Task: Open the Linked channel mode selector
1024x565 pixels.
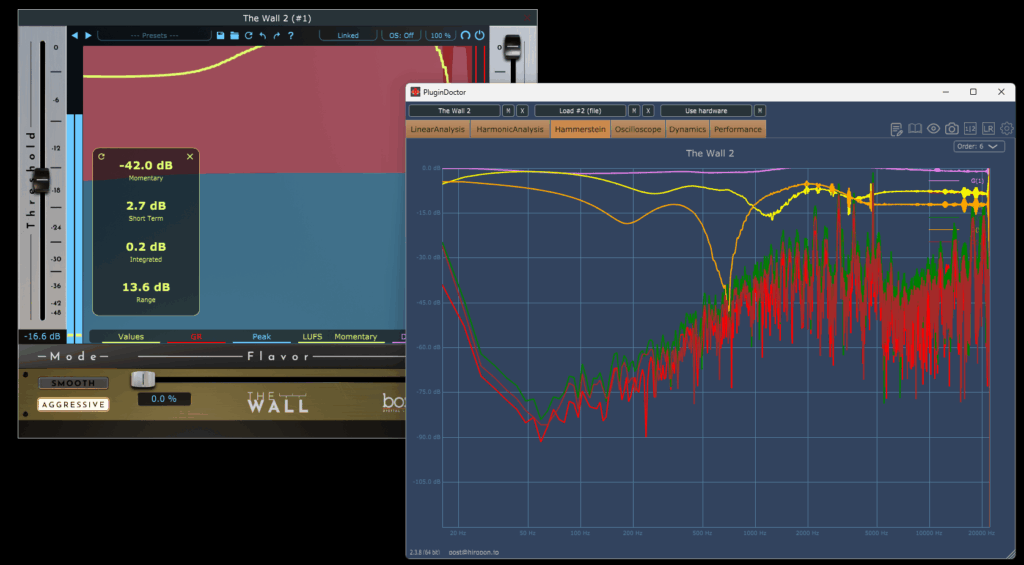Action: click(347, 35)
